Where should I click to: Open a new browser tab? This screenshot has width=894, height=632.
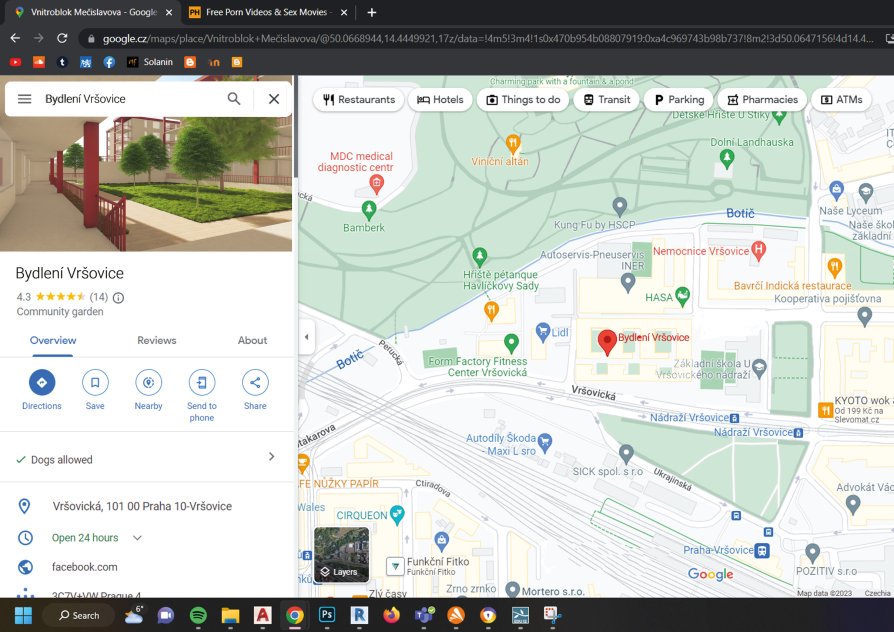(372, 12)
